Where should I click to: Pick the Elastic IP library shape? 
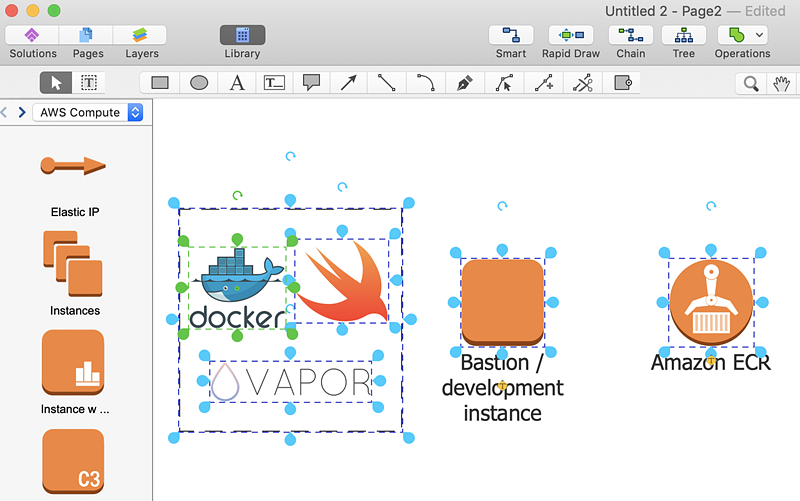(74, 166)
